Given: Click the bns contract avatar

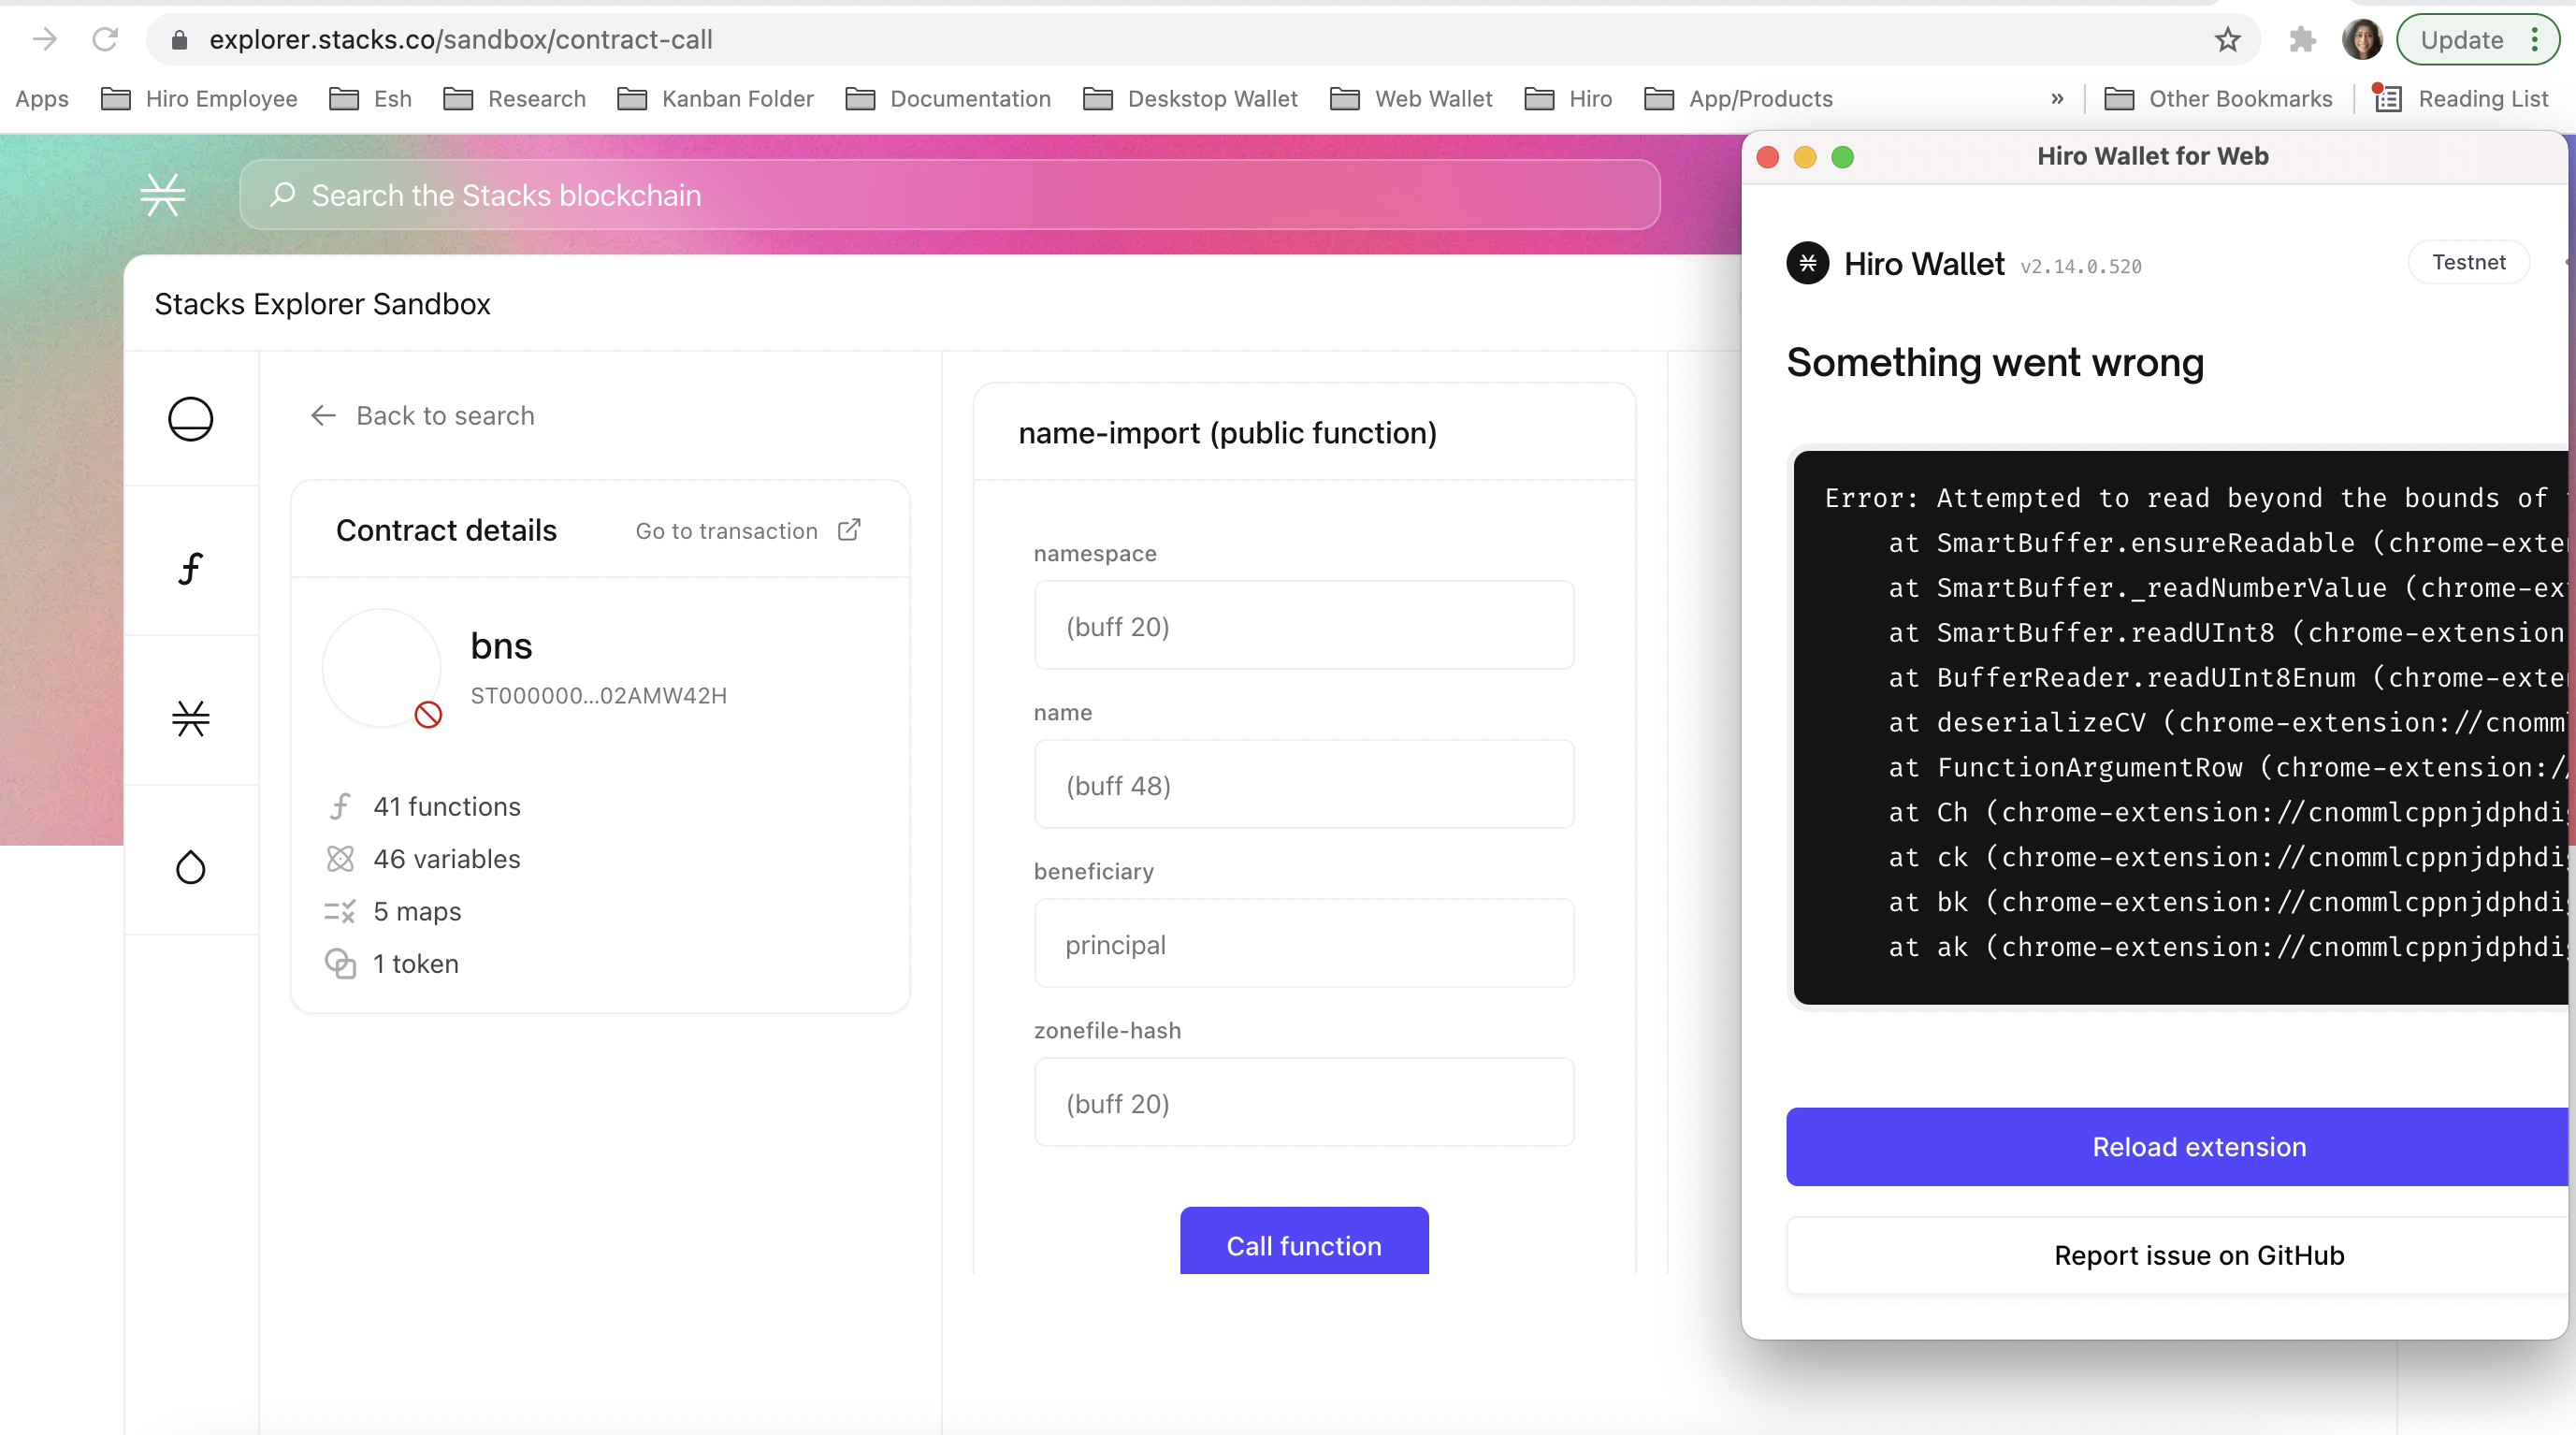Looking at the screenshot, I should [381, 667].
